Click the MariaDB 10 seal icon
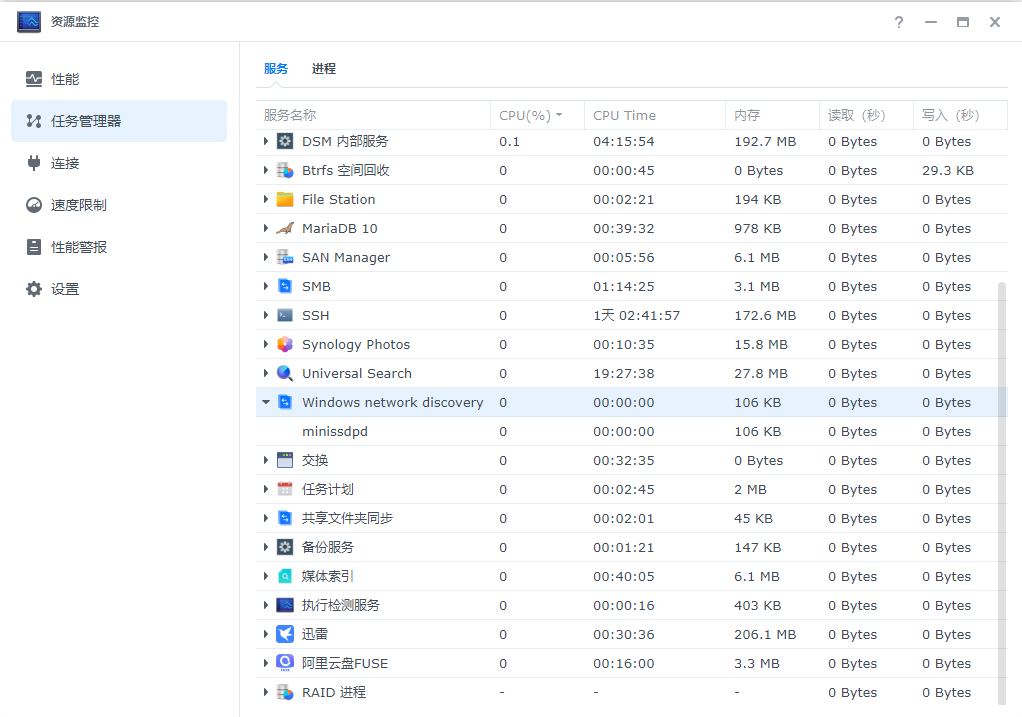Image resolution: width=1022 pixels, height=717 pixels. tap(285, 228)
